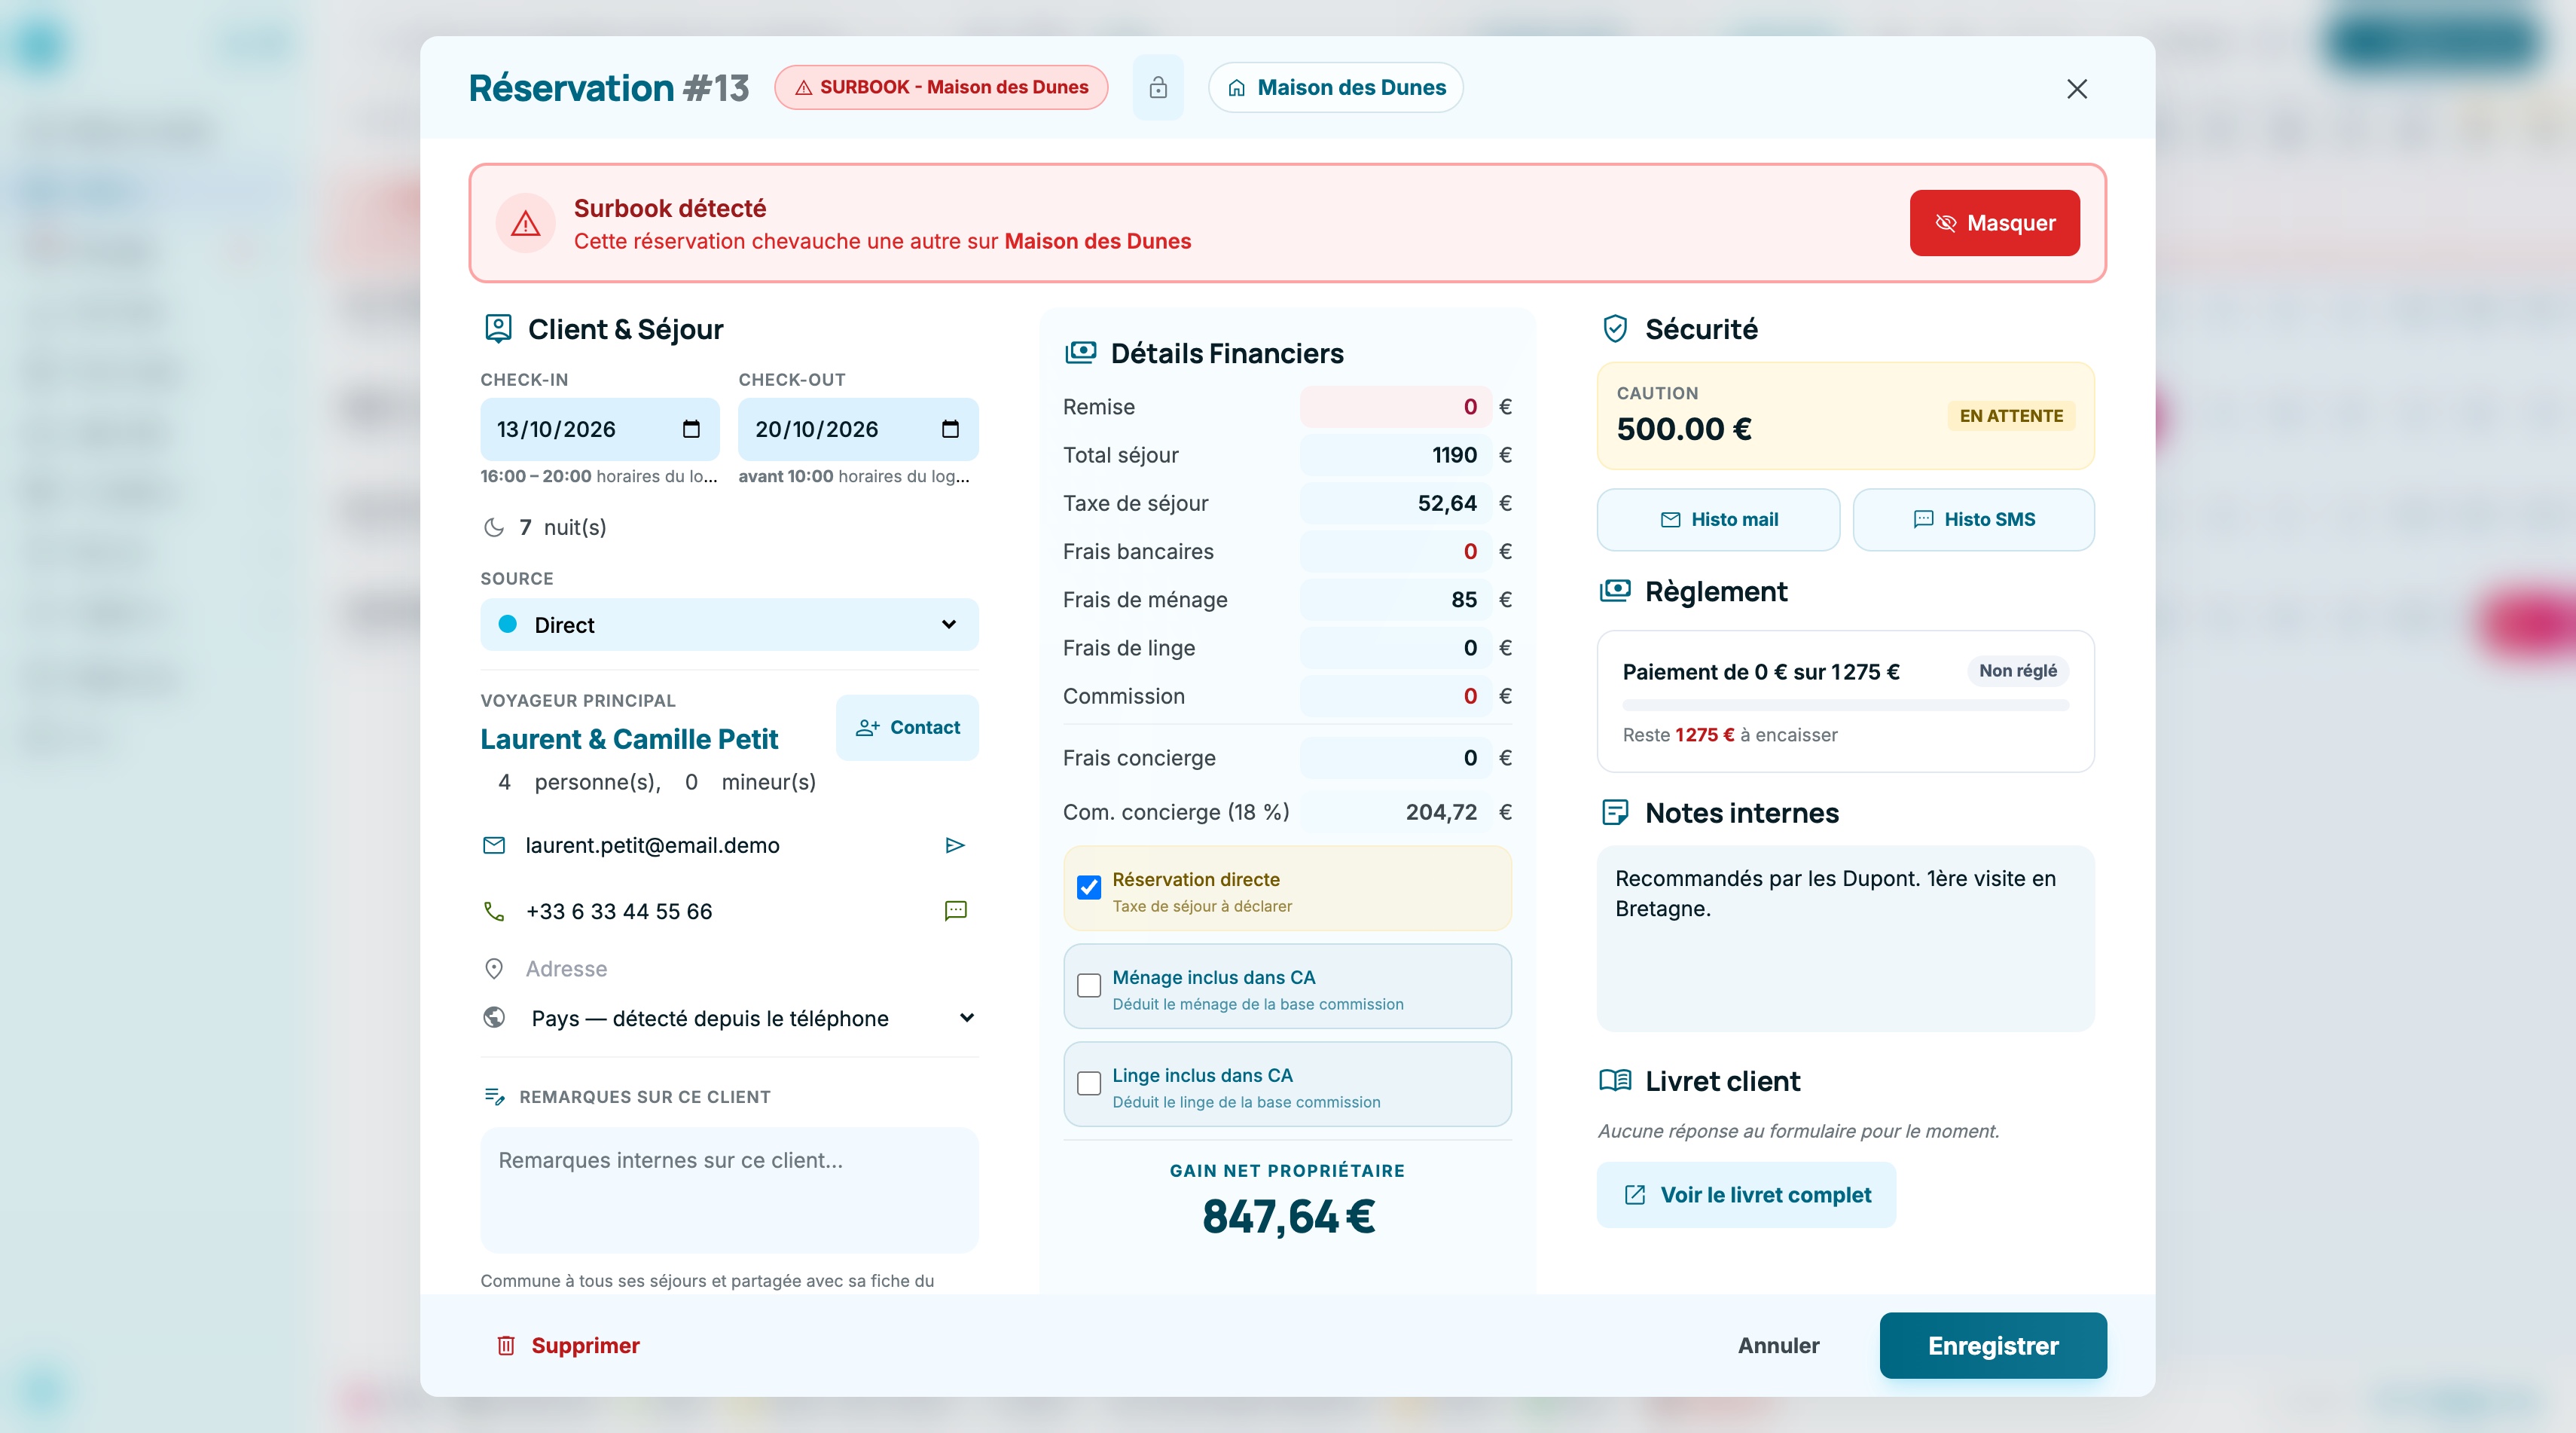Viewport: 2576px width, 1433px height.
Task: Click the traveler name Laurent & Camille Petit
Action: point(628,740)
